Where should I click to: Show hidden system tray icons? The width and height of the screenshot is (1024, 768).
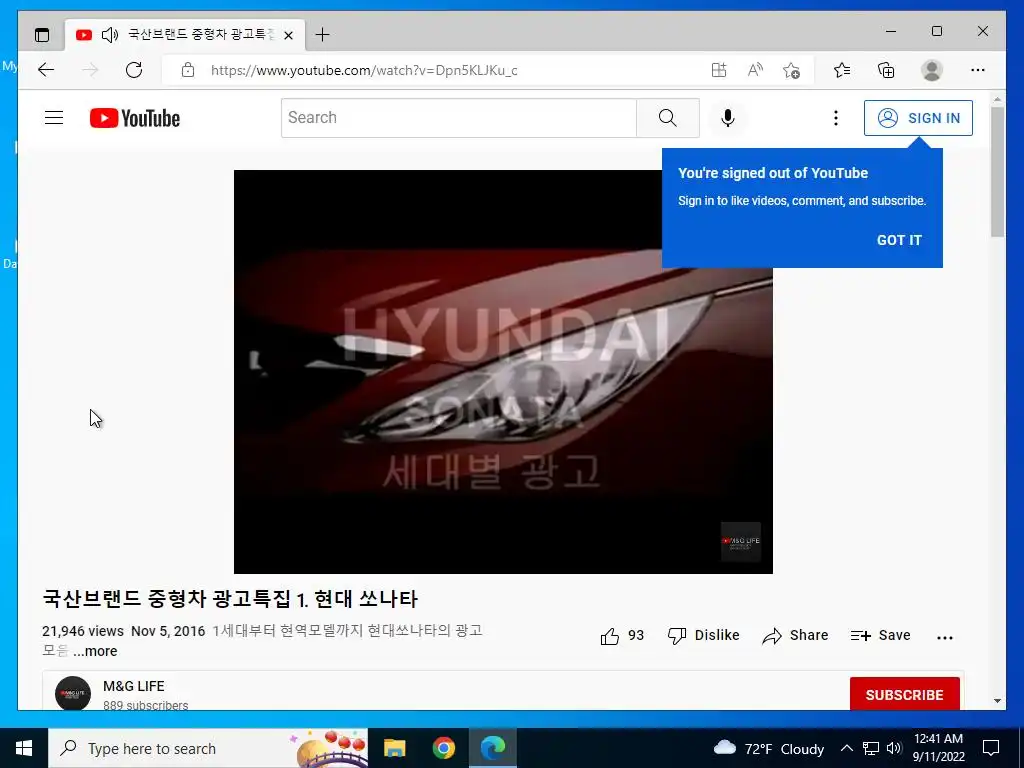pyautogui.click(x=846, y=748)
